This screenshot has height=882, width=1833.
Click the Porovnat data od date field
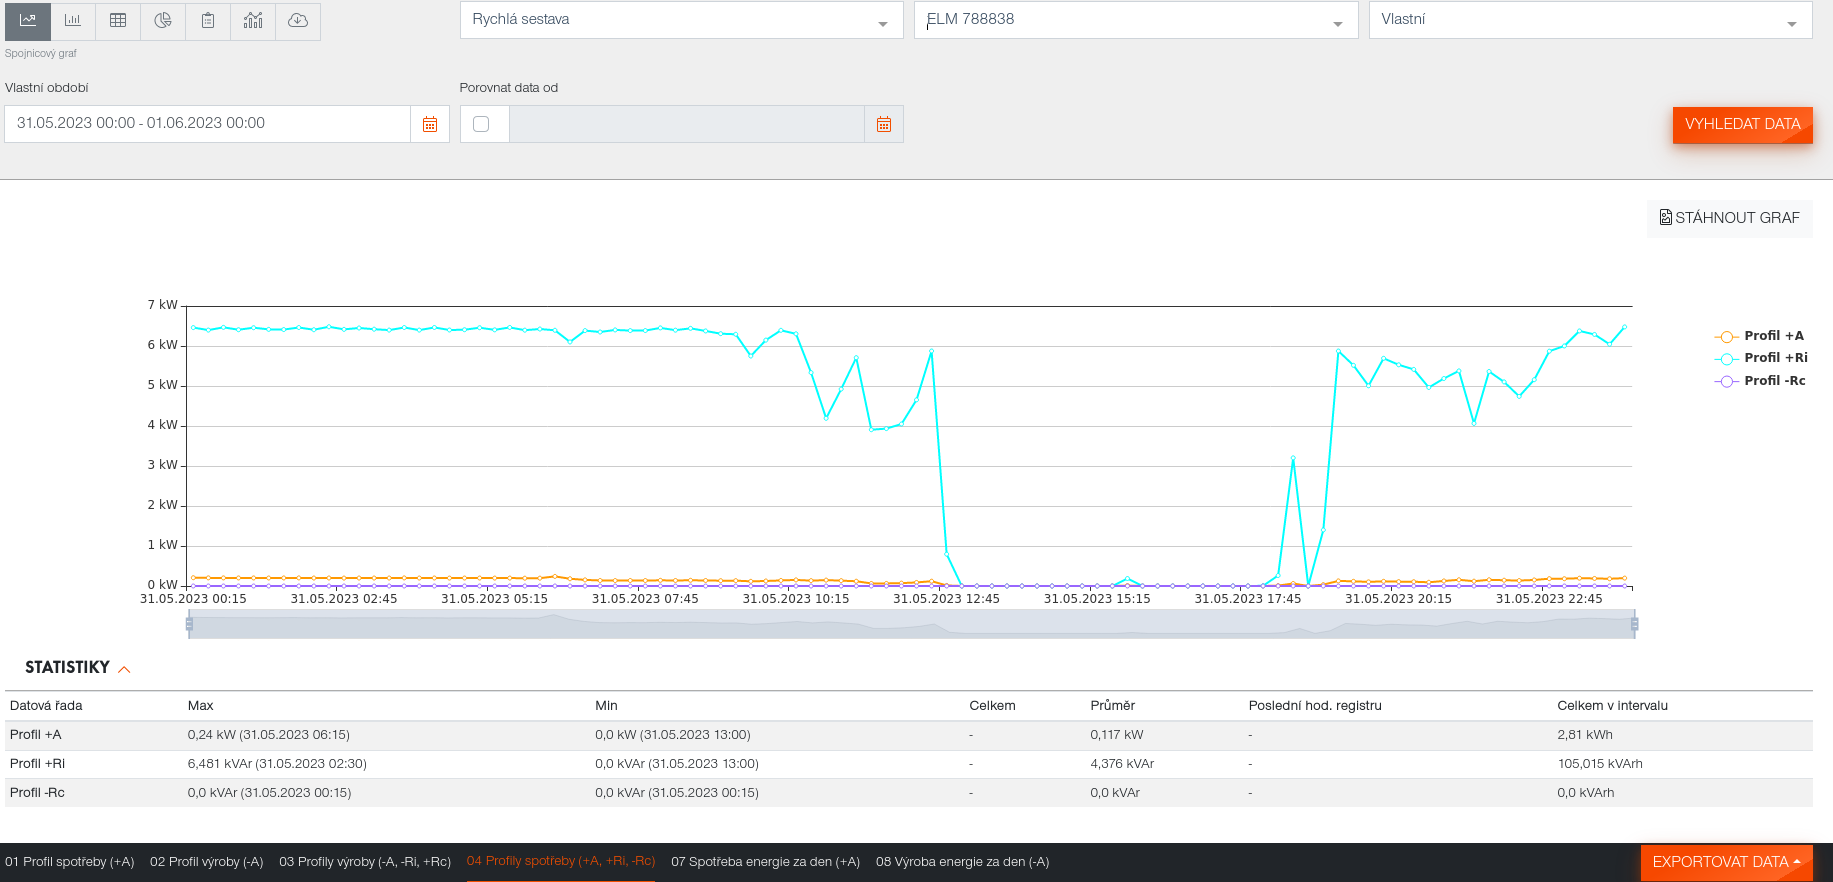(x=687, y=124)
